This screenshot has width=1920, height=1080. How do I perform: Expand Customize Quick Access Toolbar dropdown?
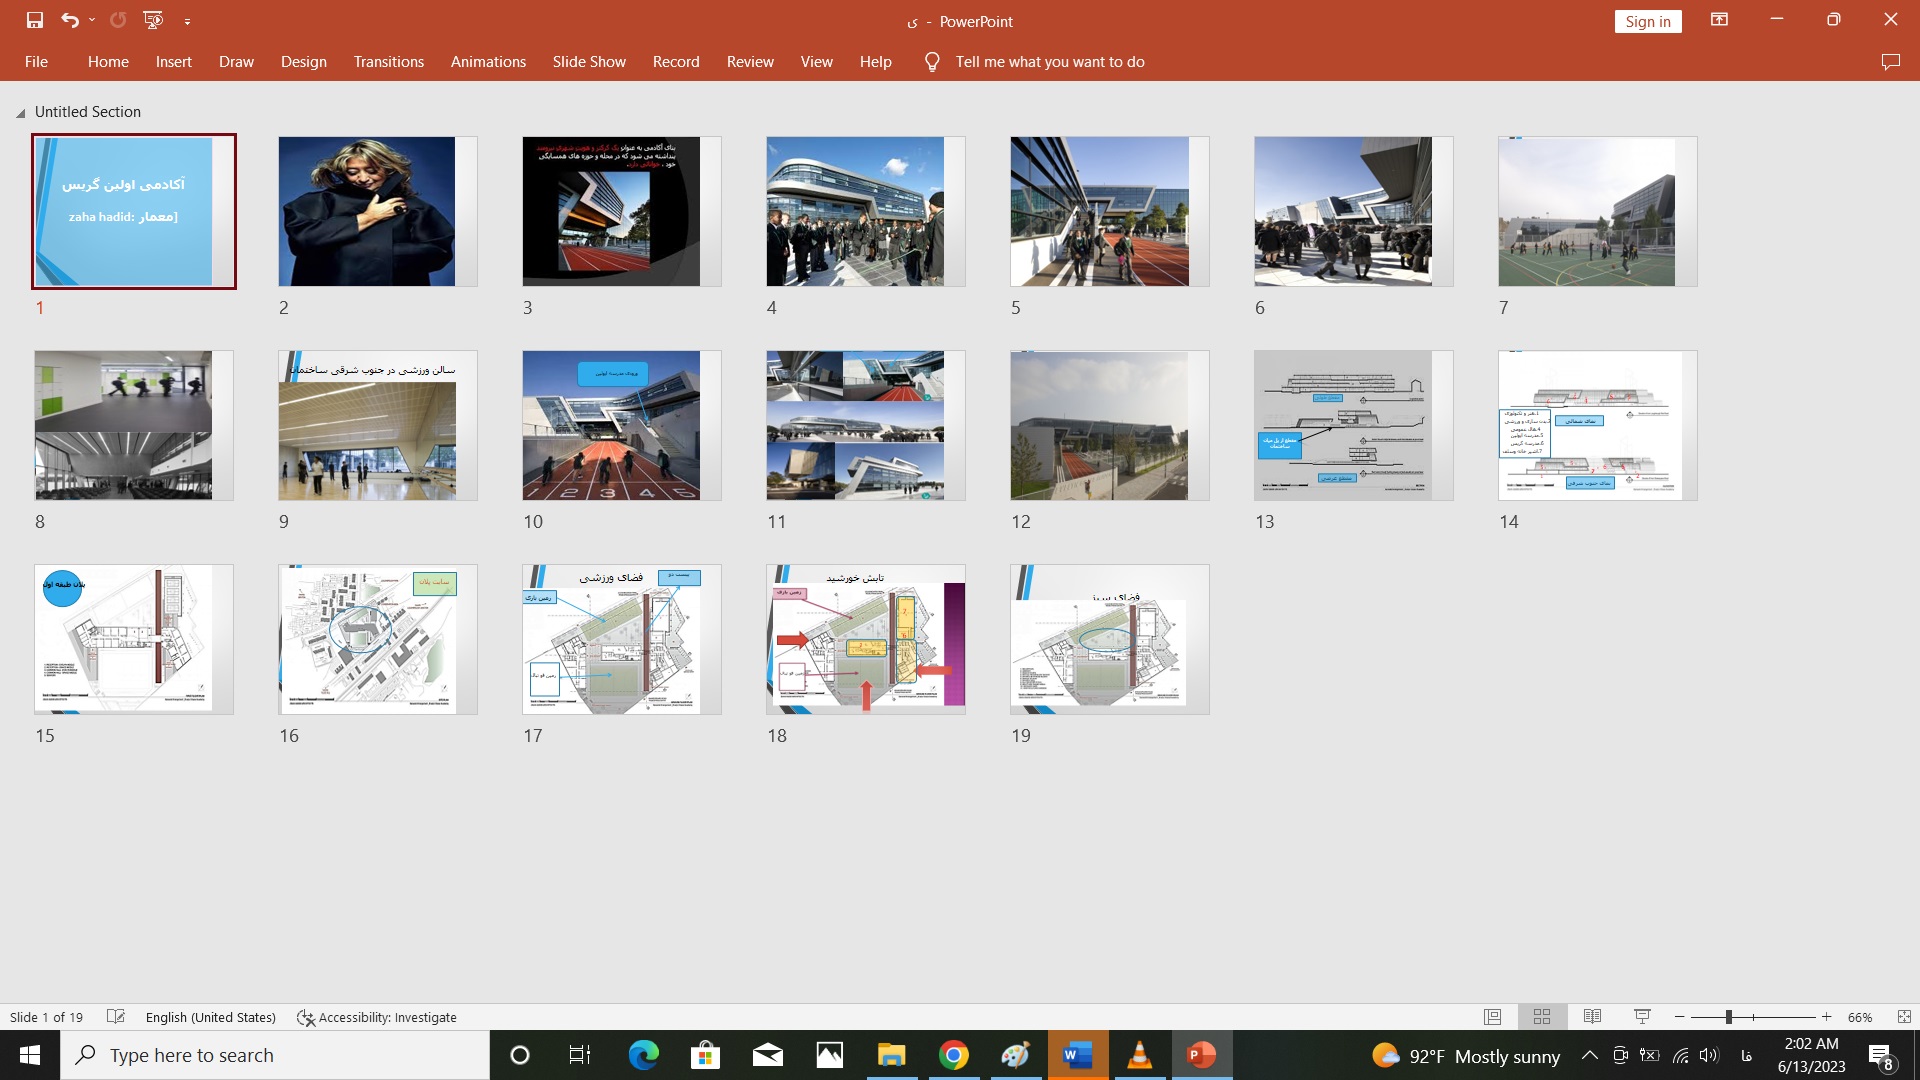(x=187, y=21)
